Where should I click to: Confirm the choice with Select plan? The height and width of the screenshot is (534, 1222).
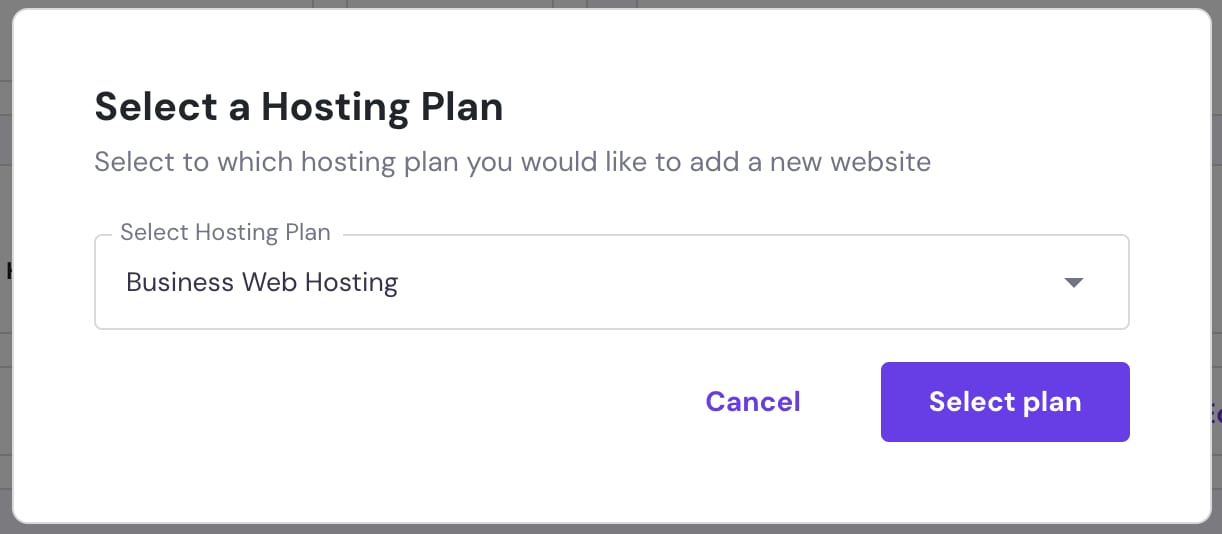[1005, 402]
